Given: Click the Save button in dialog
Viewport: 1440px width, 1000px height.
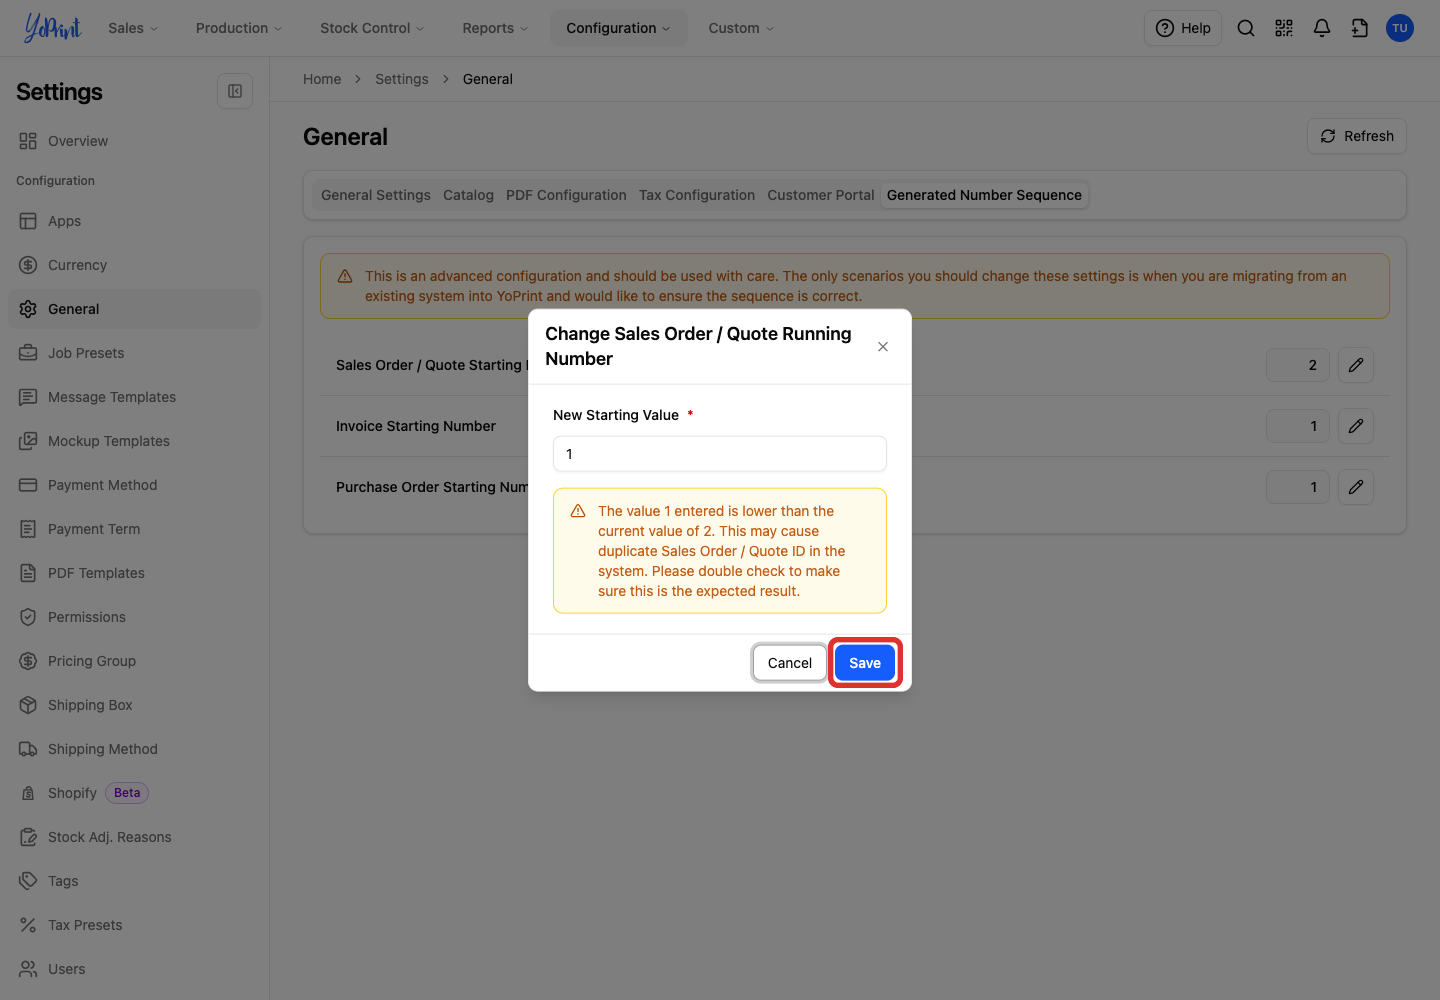Looking at the screenshot, I should 865,663.
